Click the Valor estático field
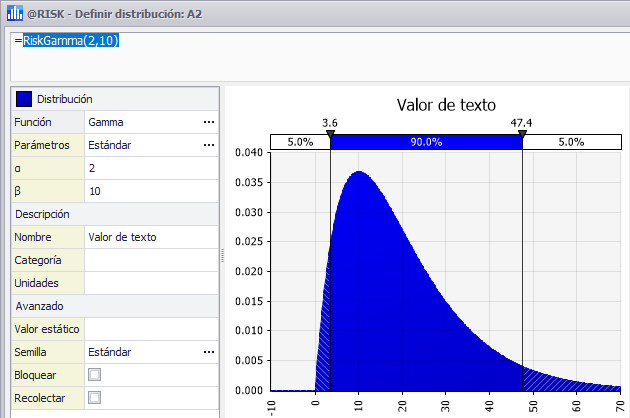Screen dimensions: 630x418 [150, 329]
